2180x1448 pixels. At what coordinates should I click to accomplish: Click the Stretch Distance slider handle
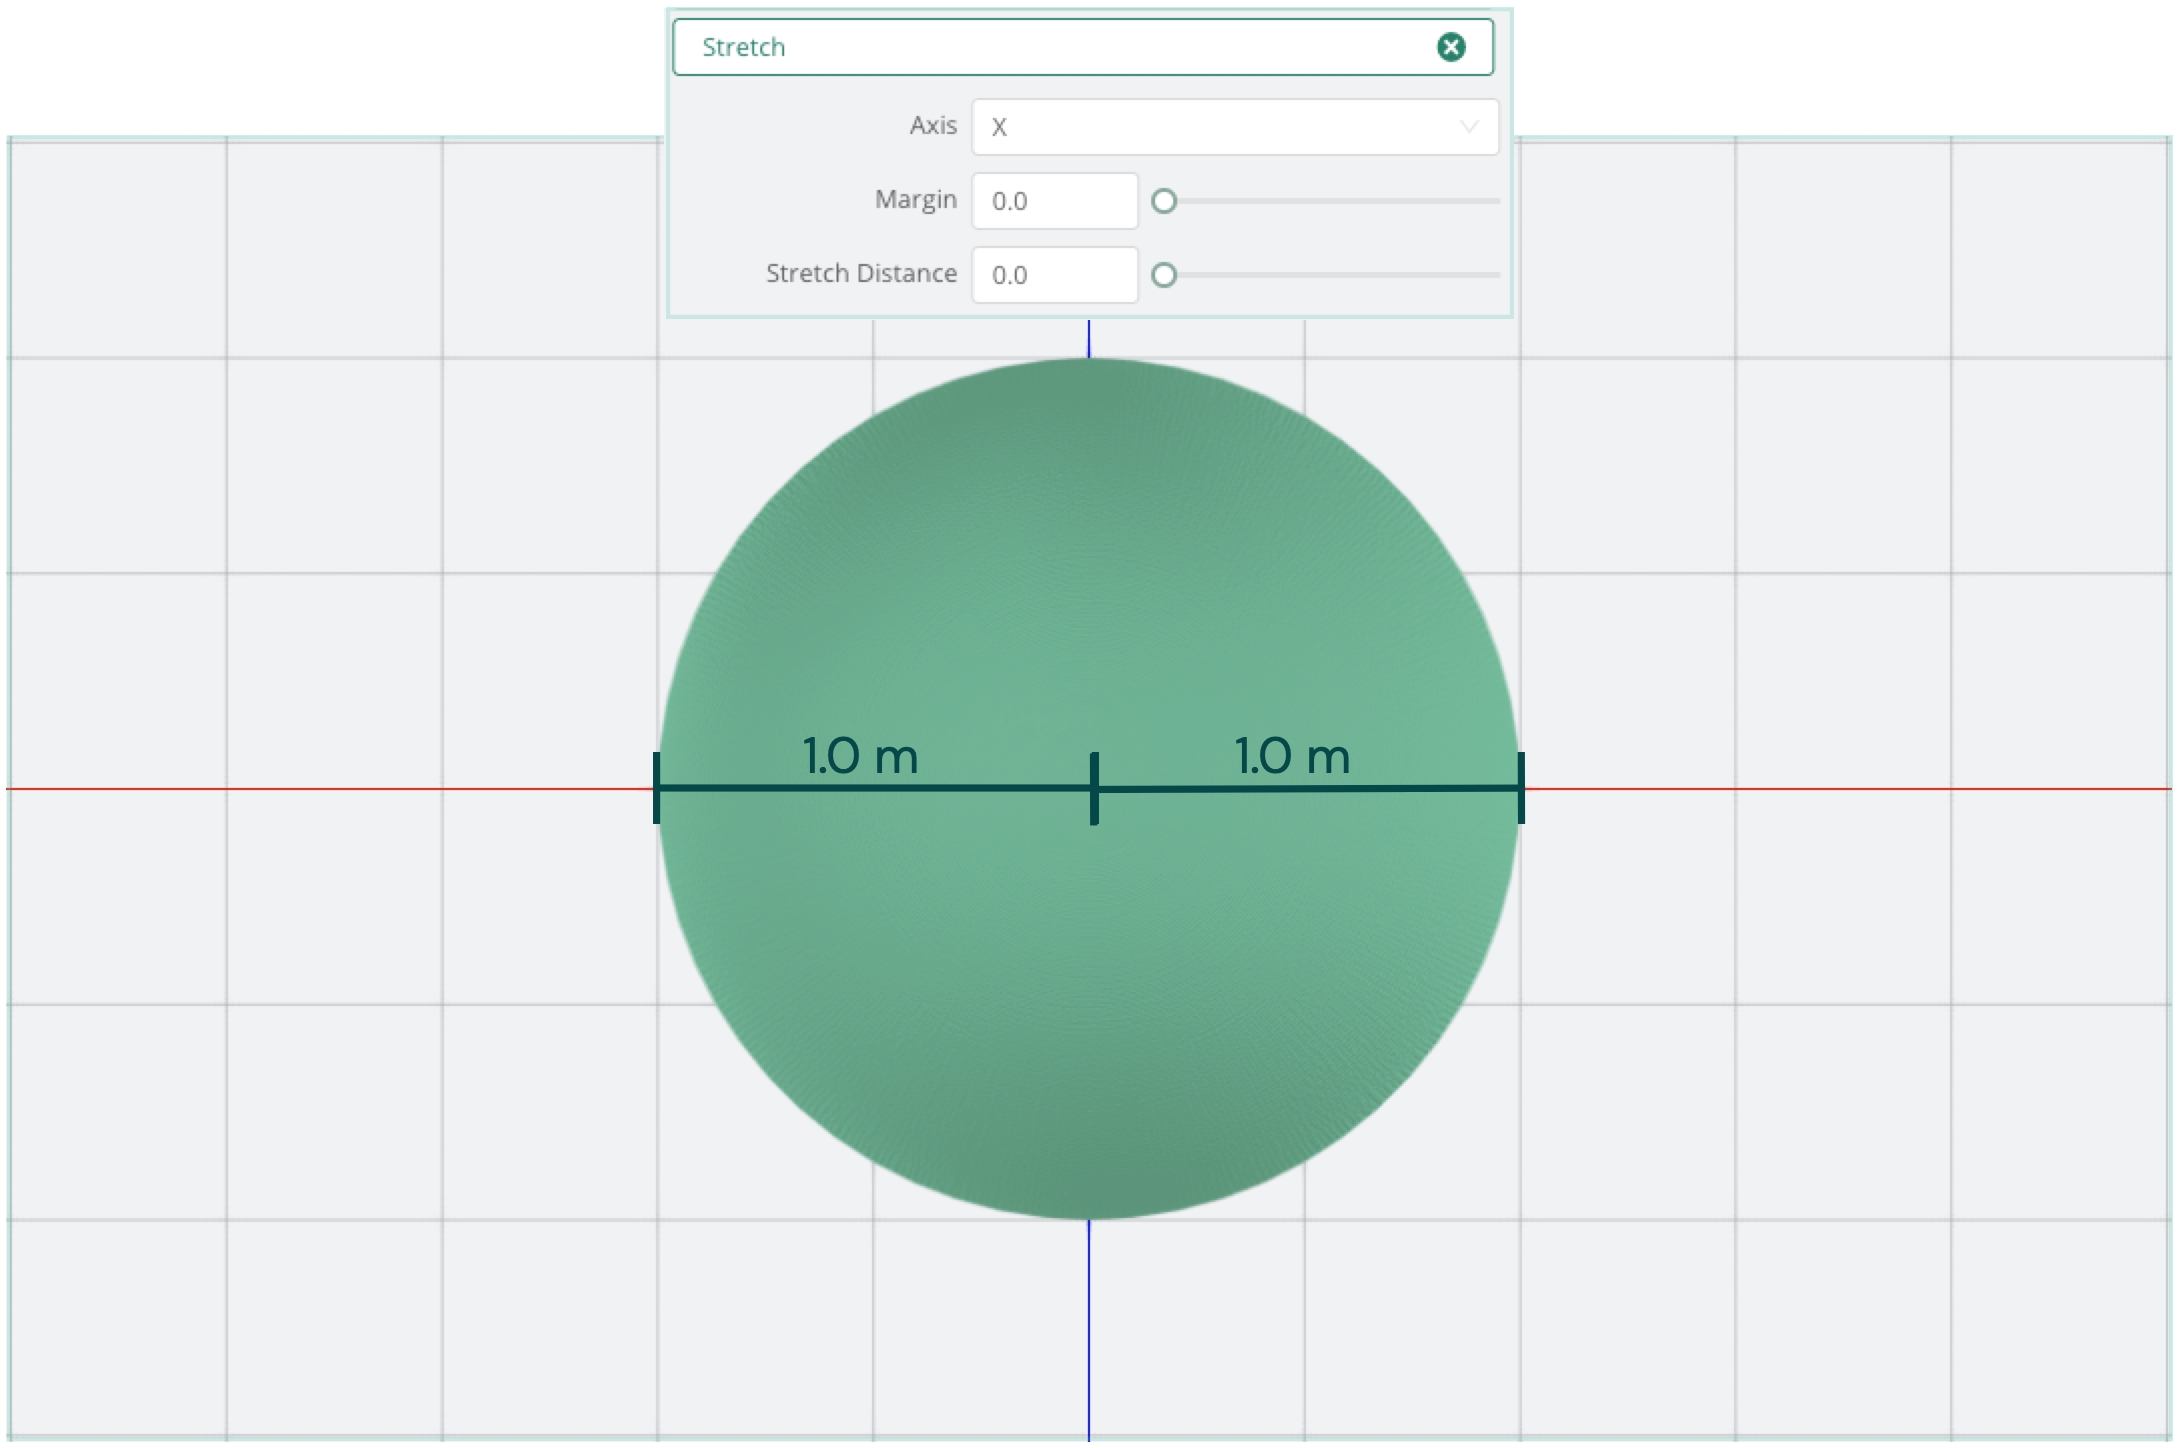pos(1164,275)
